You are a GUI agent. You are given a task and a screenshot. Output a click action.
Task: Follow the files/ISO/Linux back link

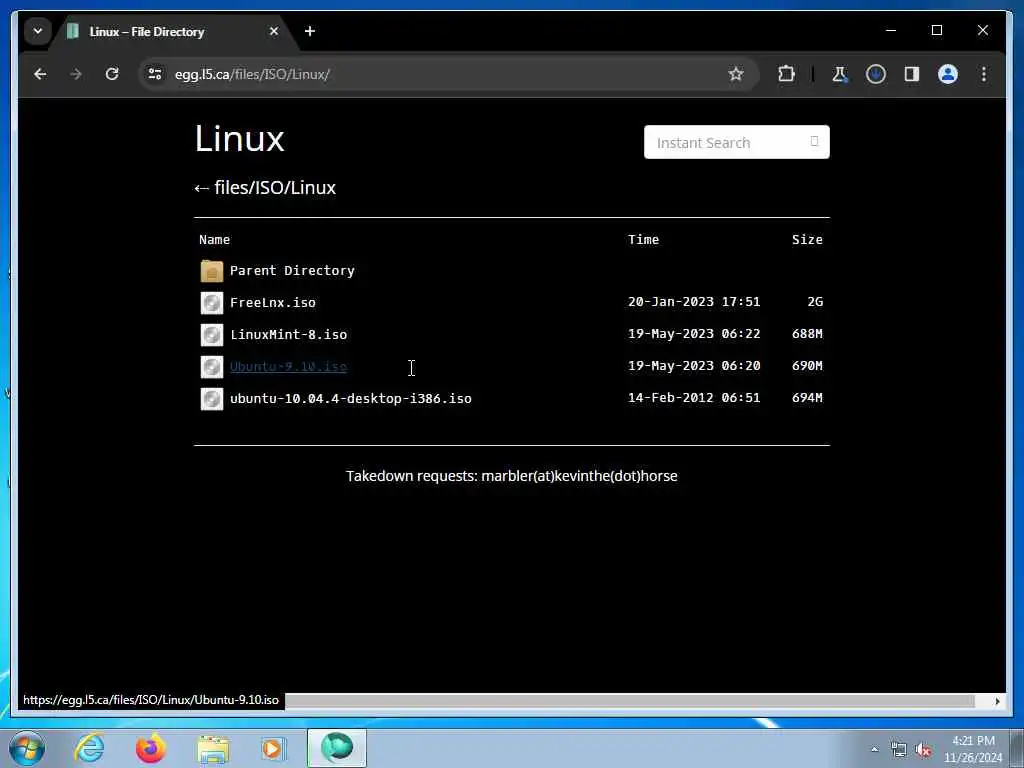(265, 188)
